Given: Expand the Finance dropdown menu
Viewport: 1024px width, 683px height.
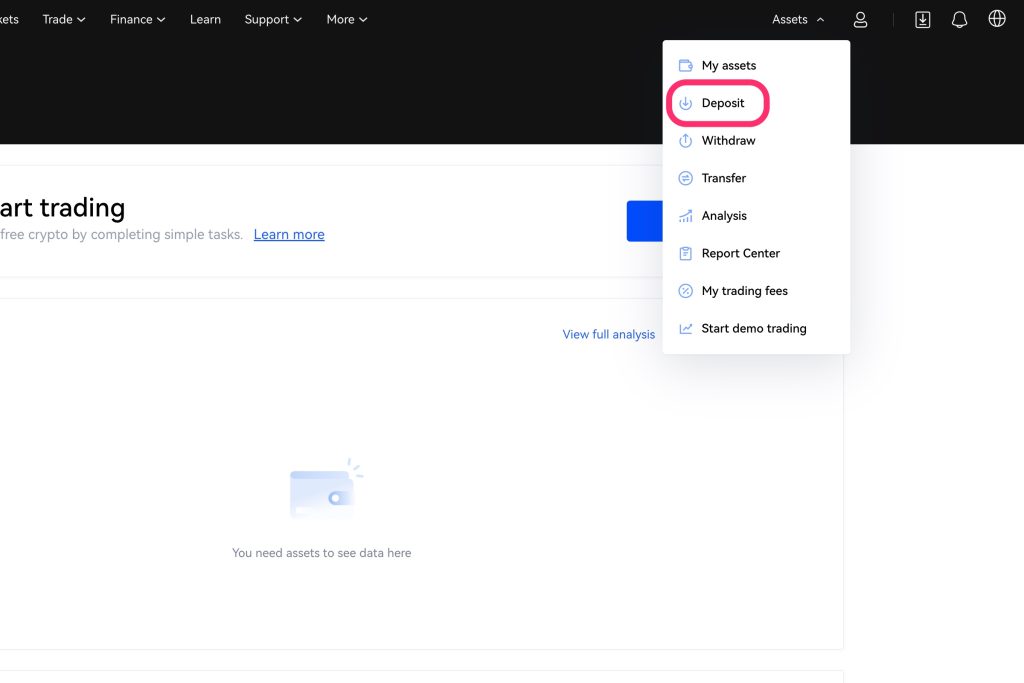Looking at the screenshot, I should (x=137, y=19).
